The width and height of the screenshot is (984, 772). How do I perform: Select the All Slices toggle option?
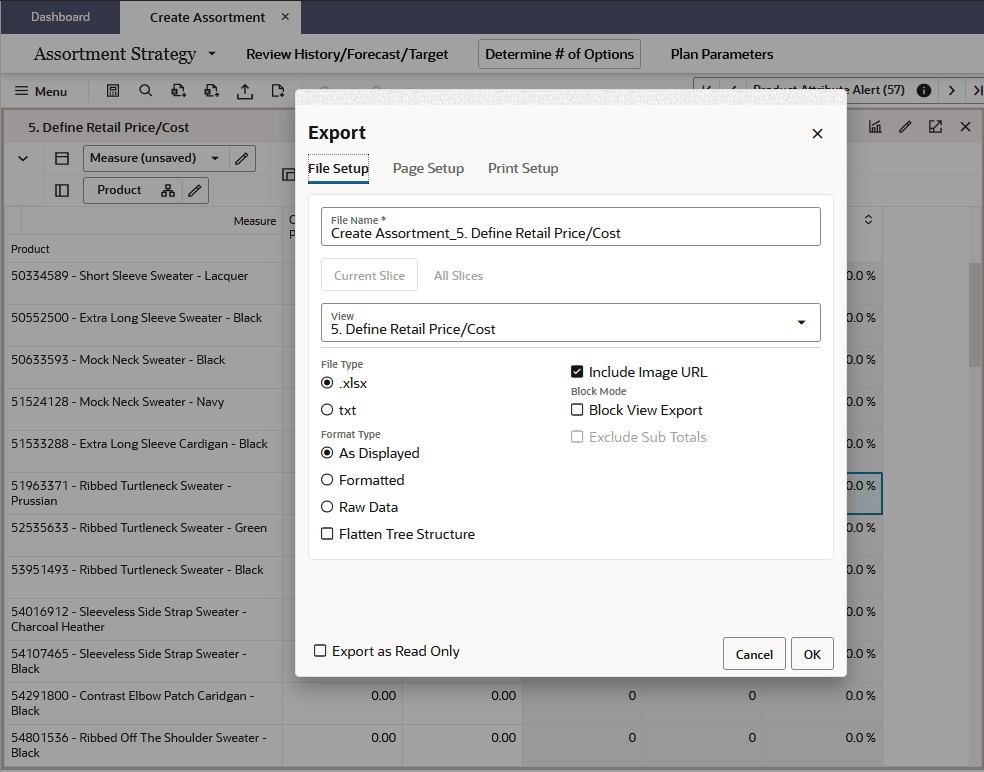pos(458,275)
